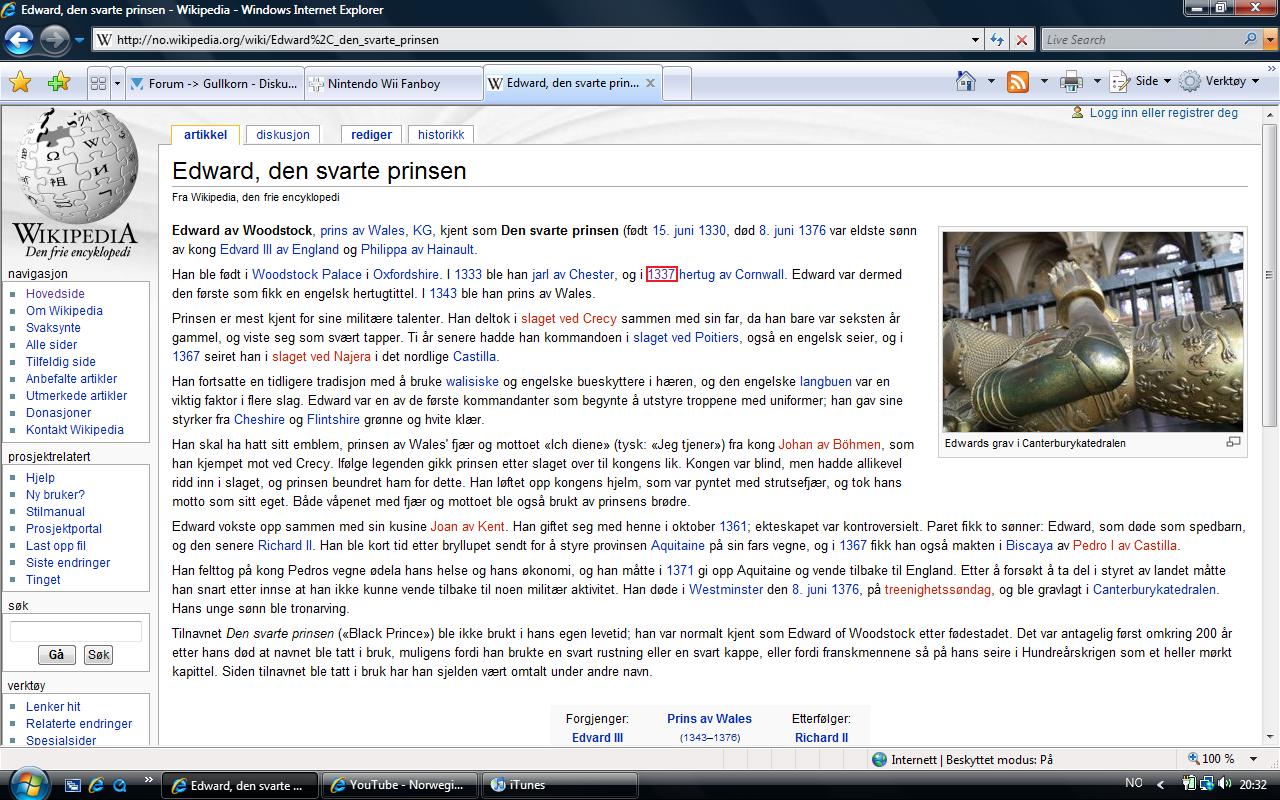
Task: Click the address bar URL field
Action: click(x=540, y=40)
